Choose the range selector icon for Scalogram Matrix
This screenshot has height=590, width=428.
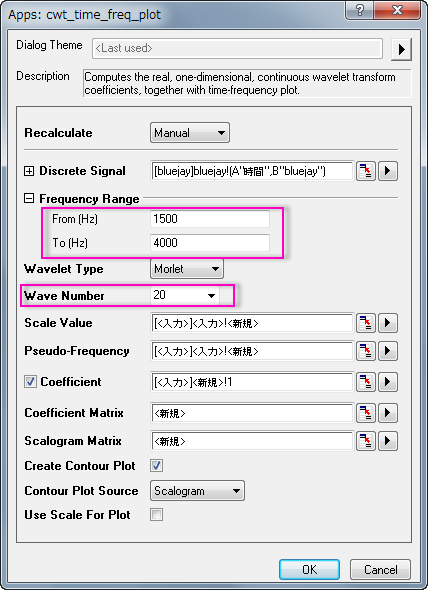click(366, 441)
